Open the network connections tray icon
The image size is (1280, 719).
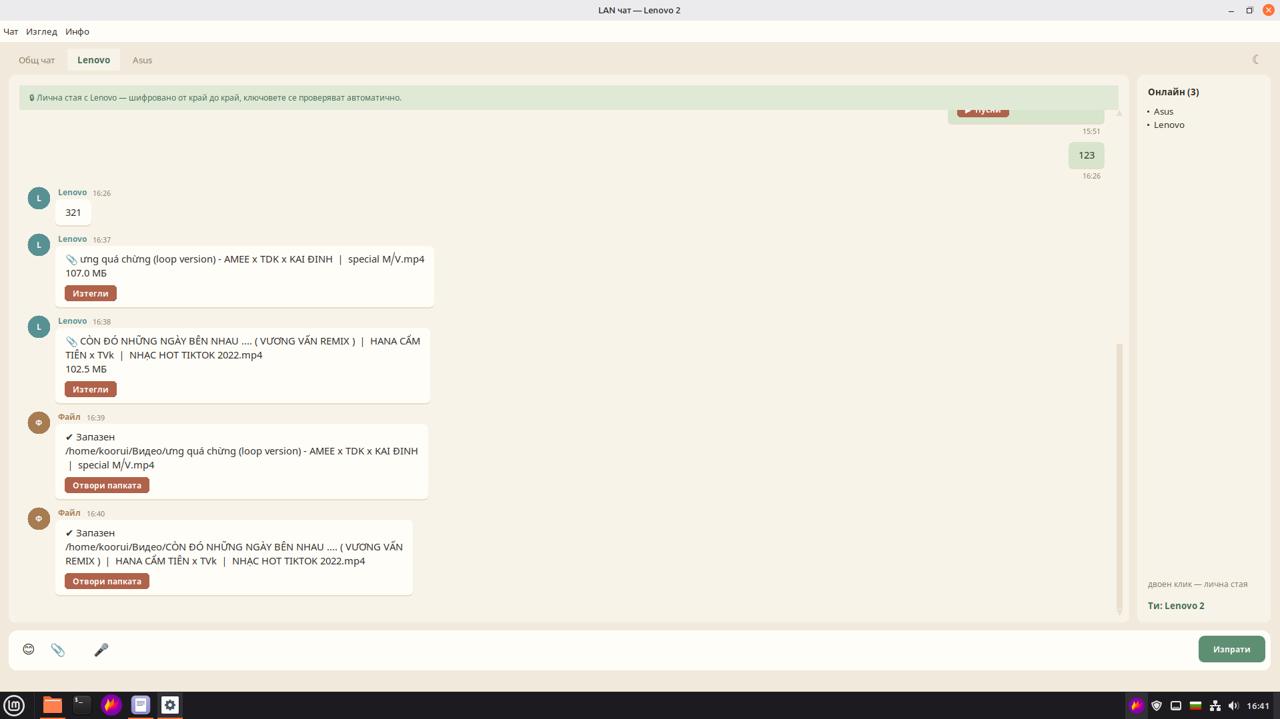(x=1215, y=706)
